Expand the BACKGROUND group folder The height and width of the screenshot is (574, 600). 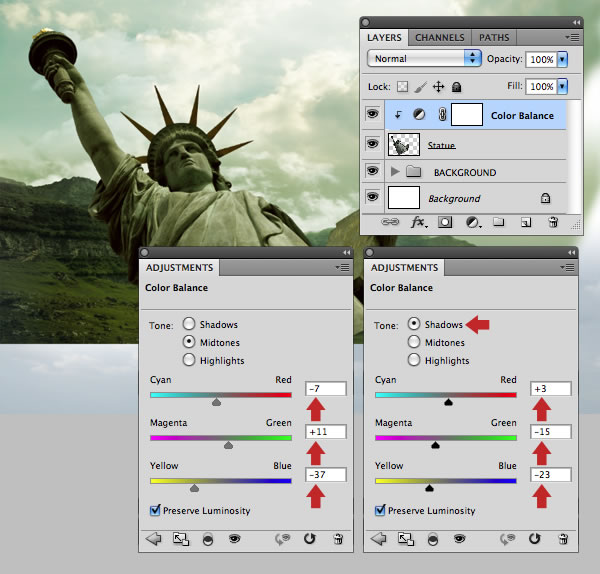[x=395, y=171]
